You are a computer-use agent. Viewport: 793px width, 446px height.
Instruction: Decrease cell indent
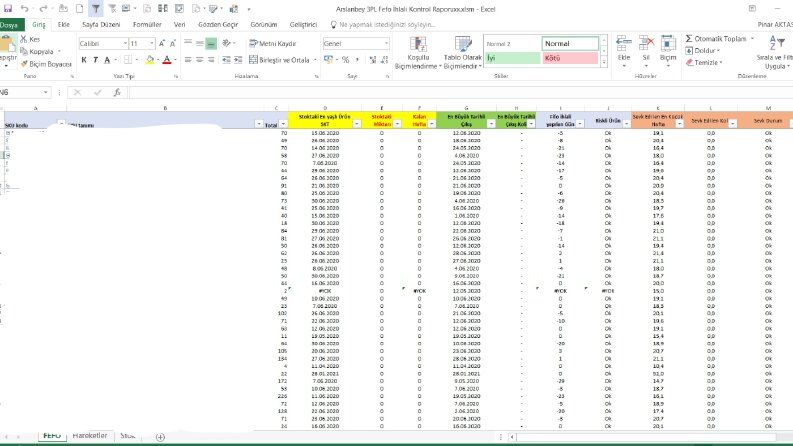tap(226, 60)
